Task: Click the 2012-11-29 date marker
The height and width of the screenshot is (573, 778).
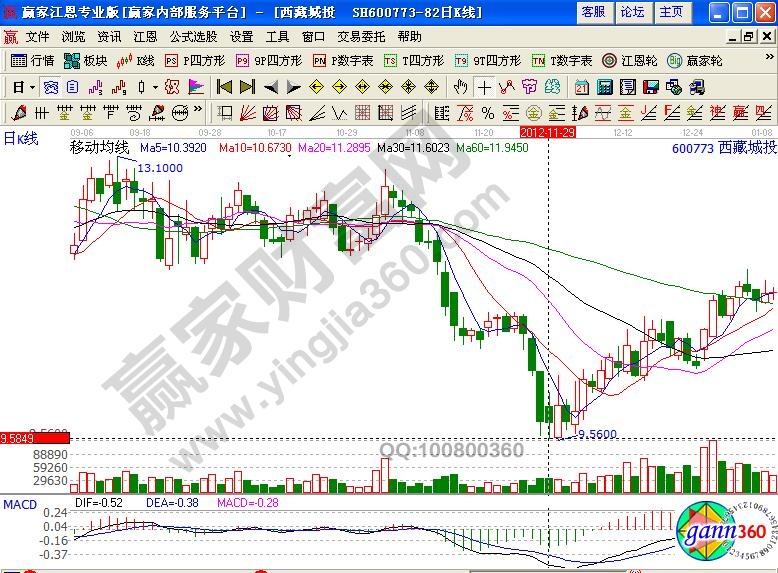Action: [x=547, y=131]
